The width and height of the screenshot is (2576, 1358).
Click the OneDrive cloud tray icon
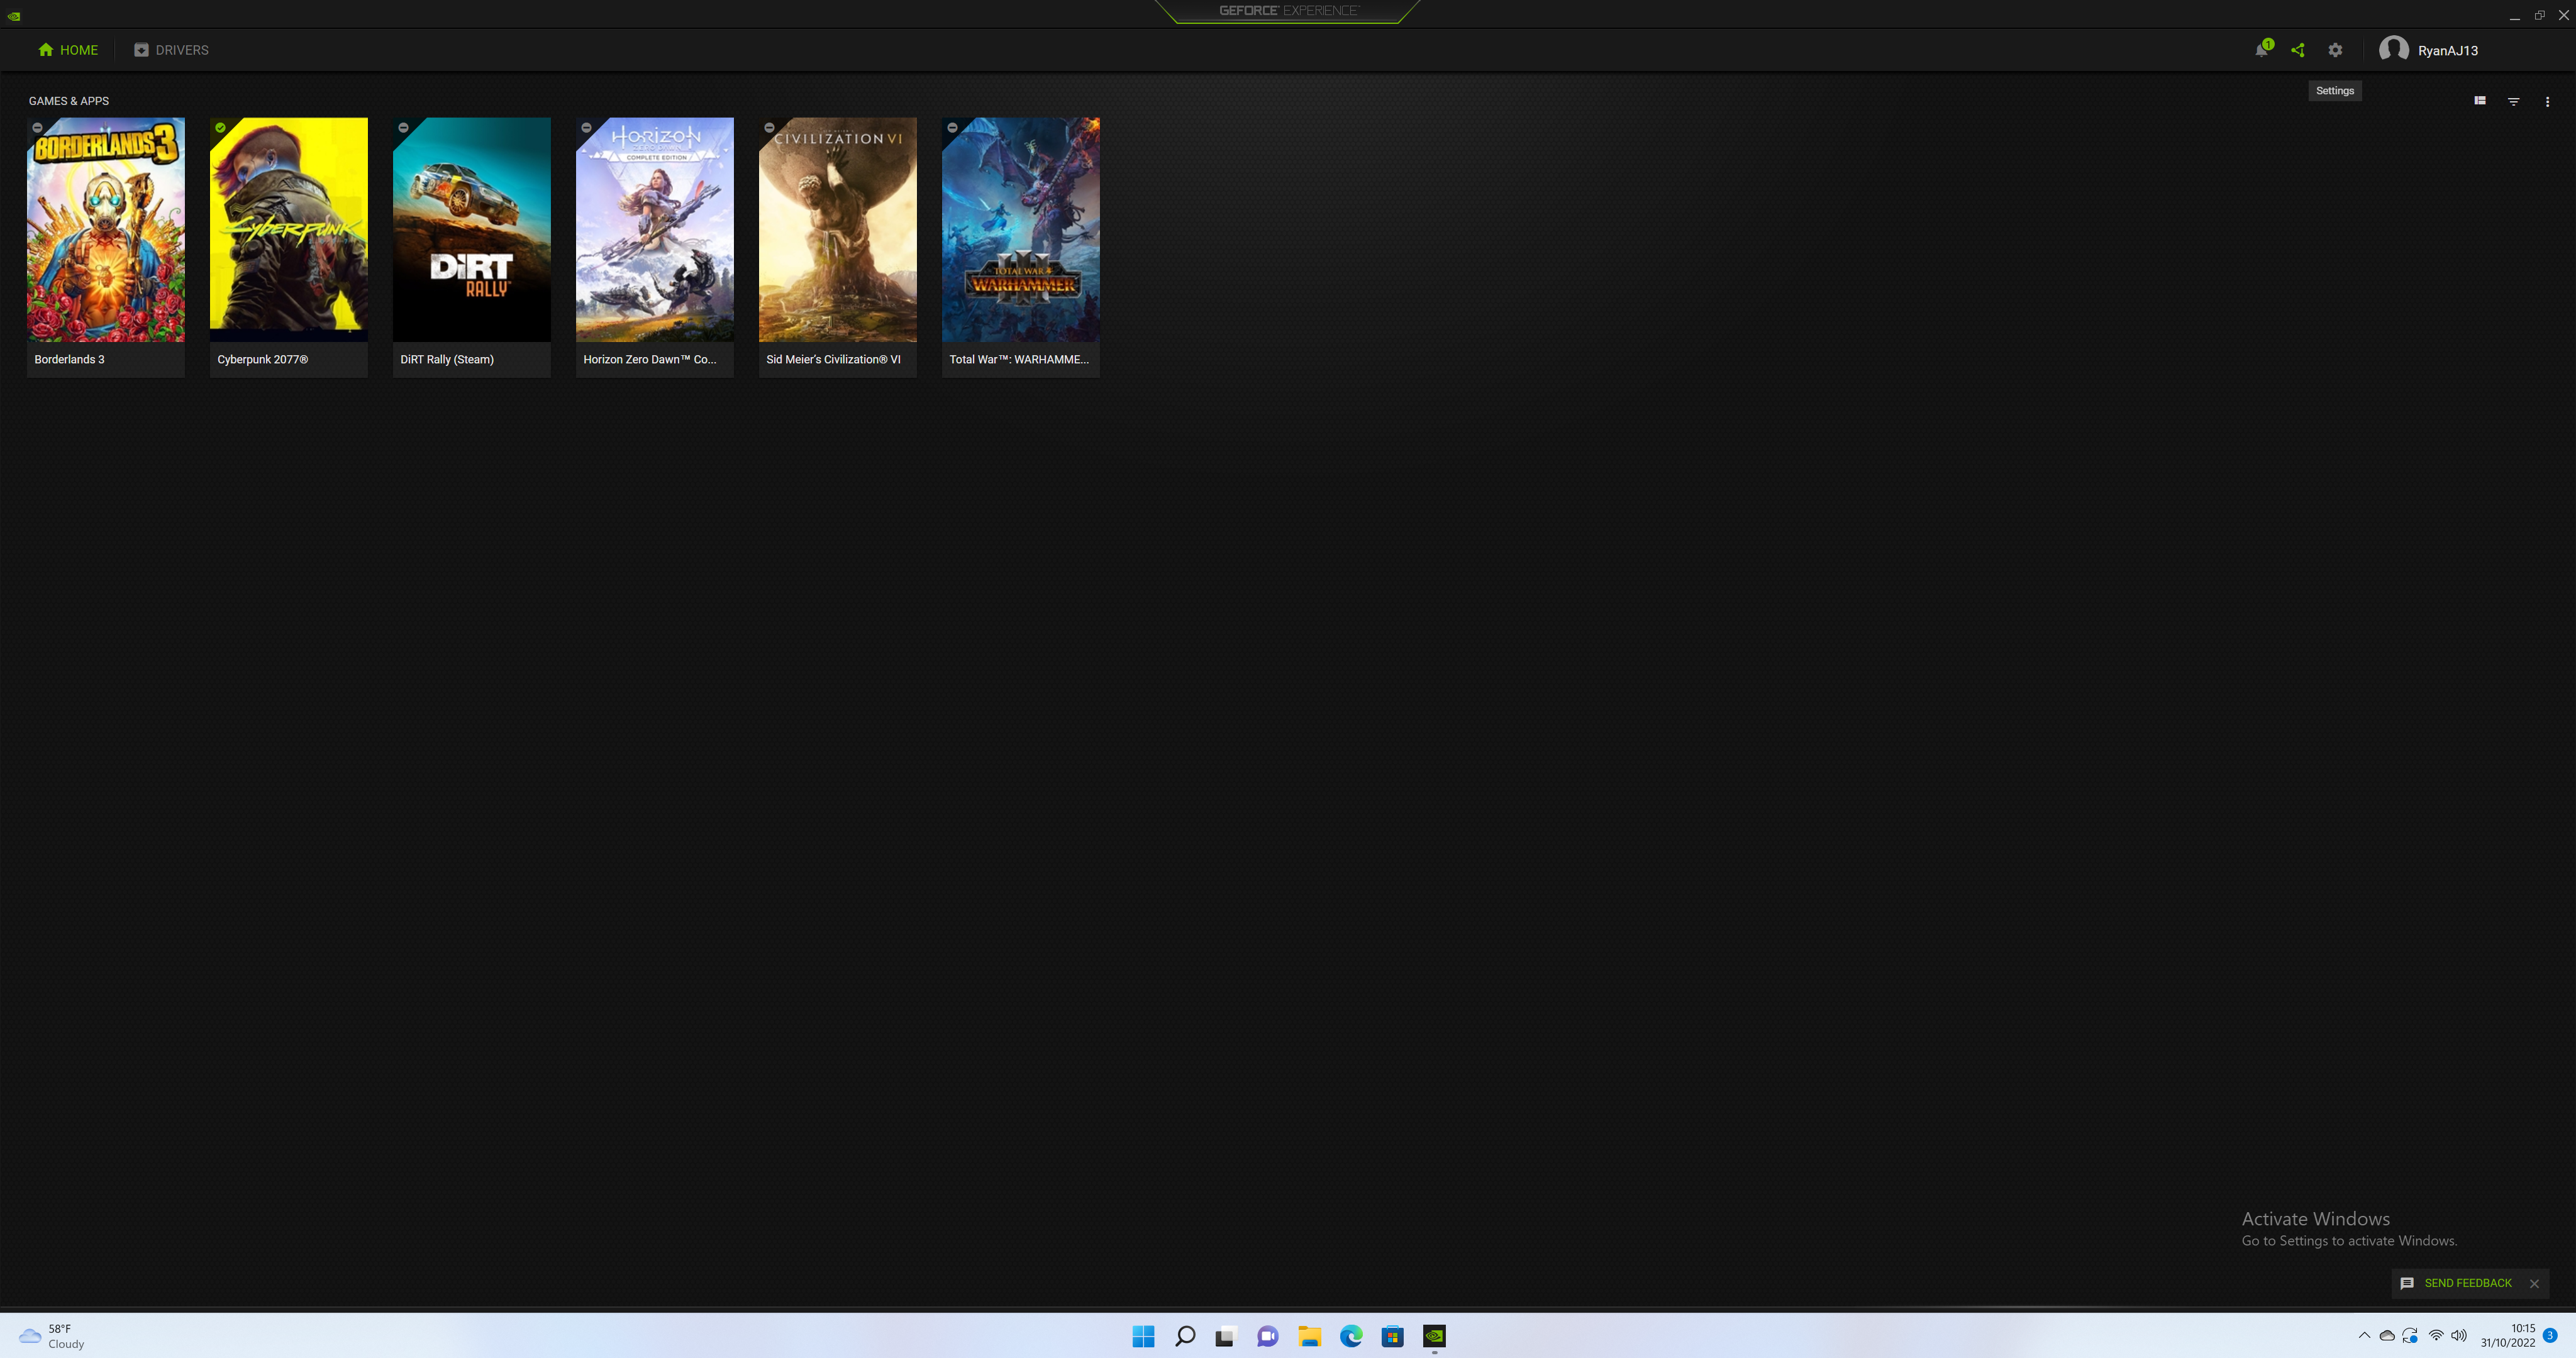coord(2387,1335)
